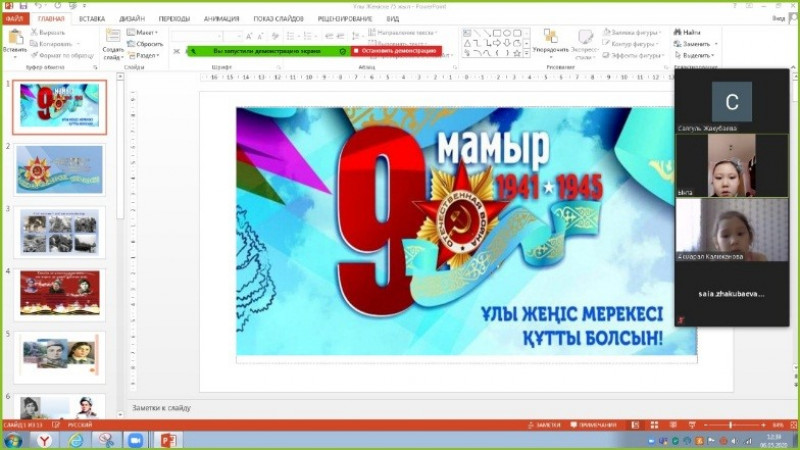Viewport: 800px width, 450px height.
Task: Click Остановить демонстрацию stop sharing button
Action: click(396, 51)
